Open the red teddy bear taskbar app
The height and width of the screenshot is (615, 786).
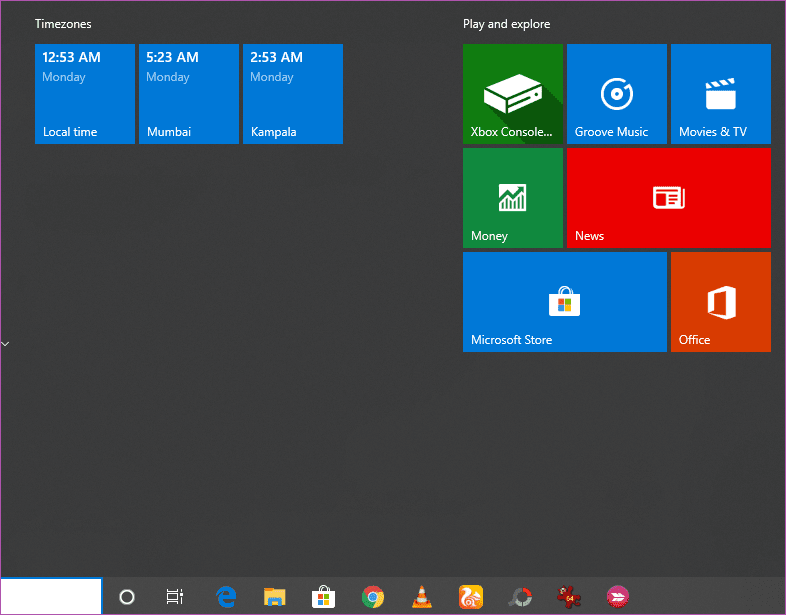tap(569, 596)
